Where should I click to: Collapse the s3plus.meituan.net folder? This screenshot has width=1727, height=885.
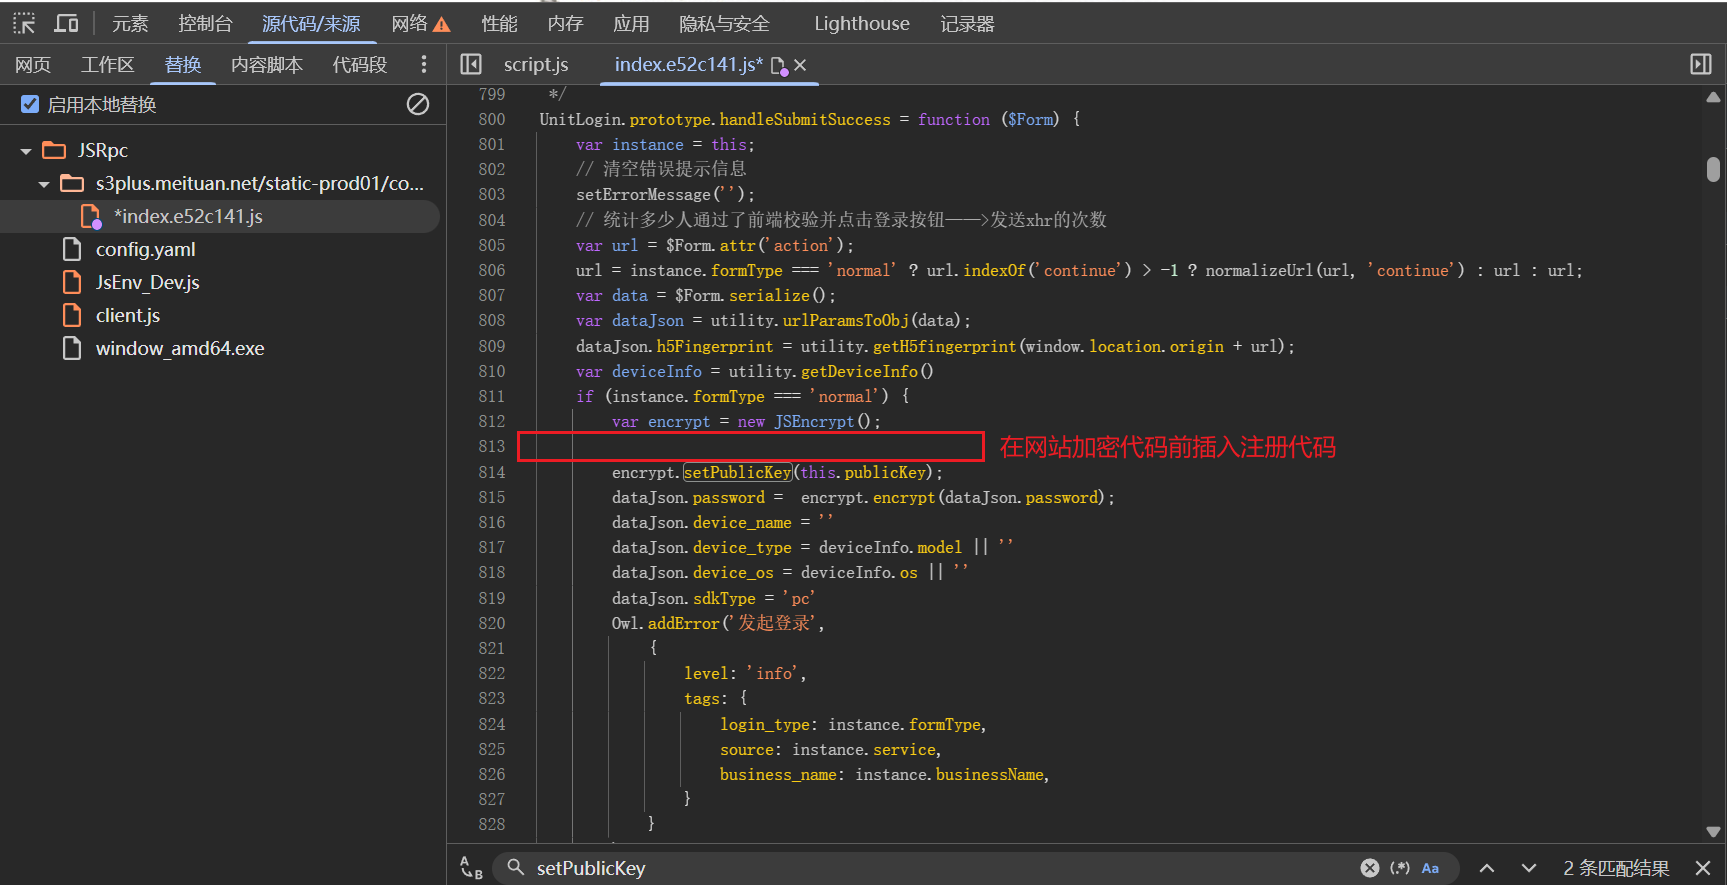coord(44,184)
